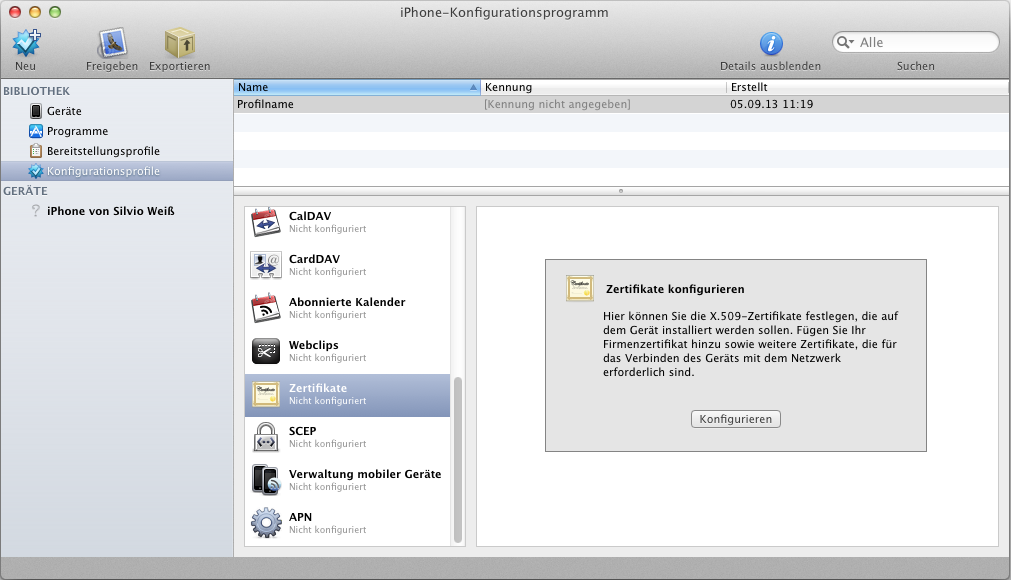Viewport: 1011px width, 580px height.
Task: Select Geräte in the library sidebar
Action: (x=117, y=111)
